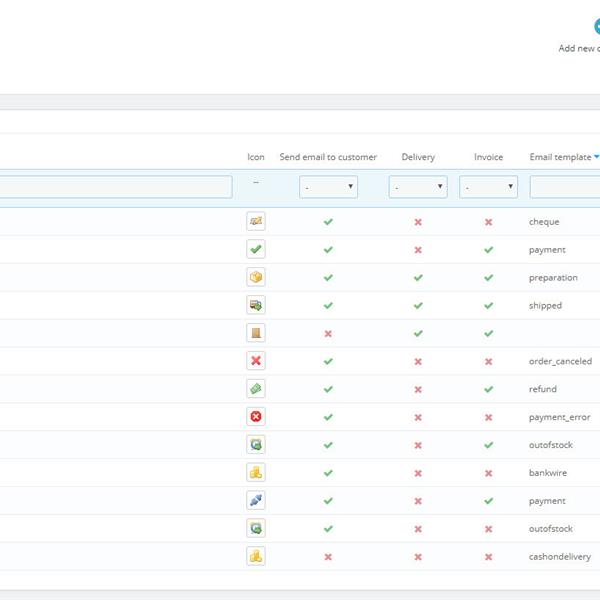Click the coins icon in cashondelivery row
The image size is (600, 600).
click(256, 556)
